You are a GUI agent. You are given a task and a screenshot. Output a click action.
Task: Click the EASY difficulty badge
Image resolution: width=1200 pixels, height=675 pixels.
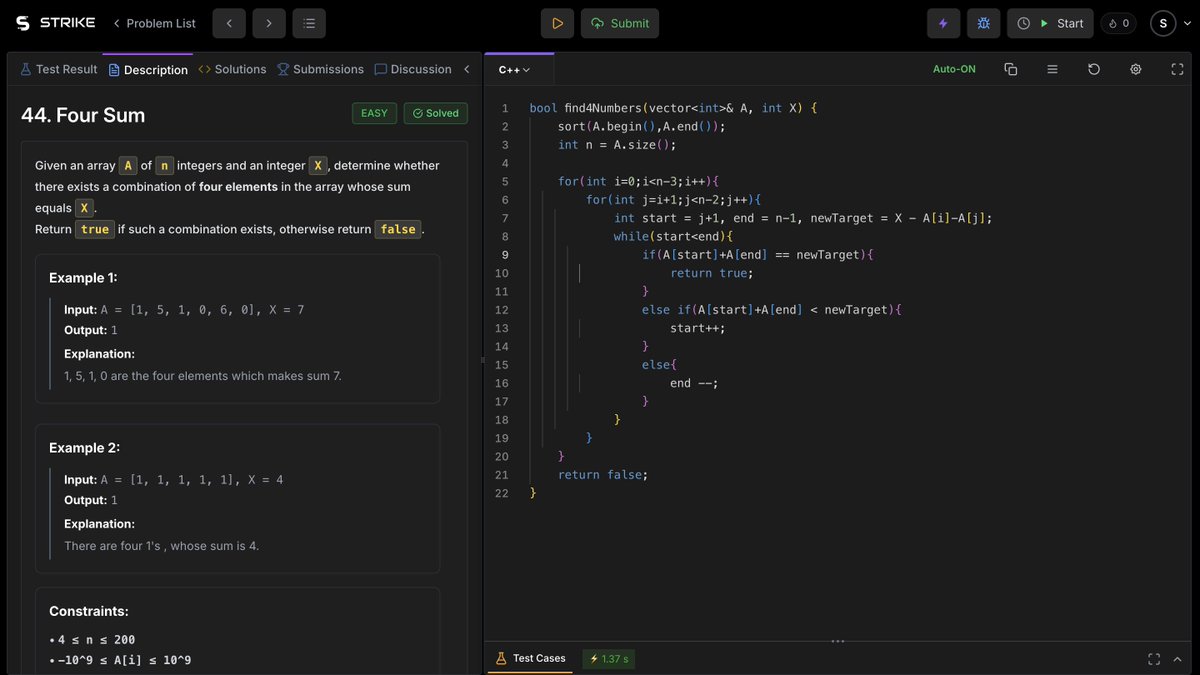(374, 113)
